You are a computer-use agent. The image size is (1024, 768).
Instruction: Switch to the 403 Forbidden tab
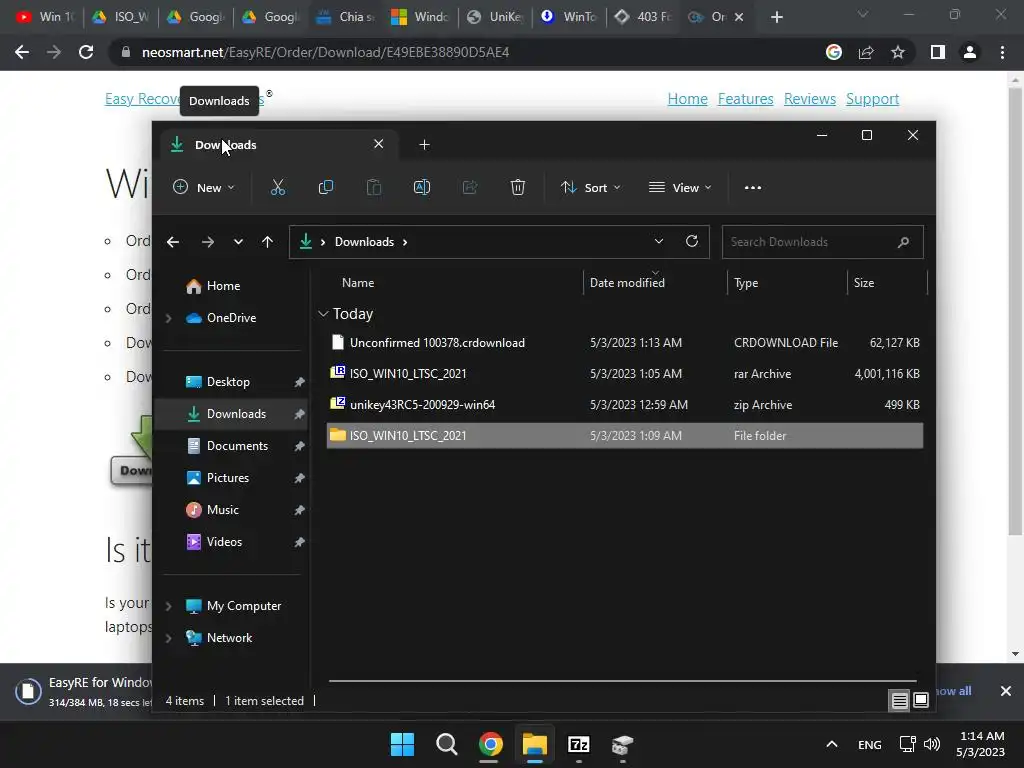coord(645,17)
